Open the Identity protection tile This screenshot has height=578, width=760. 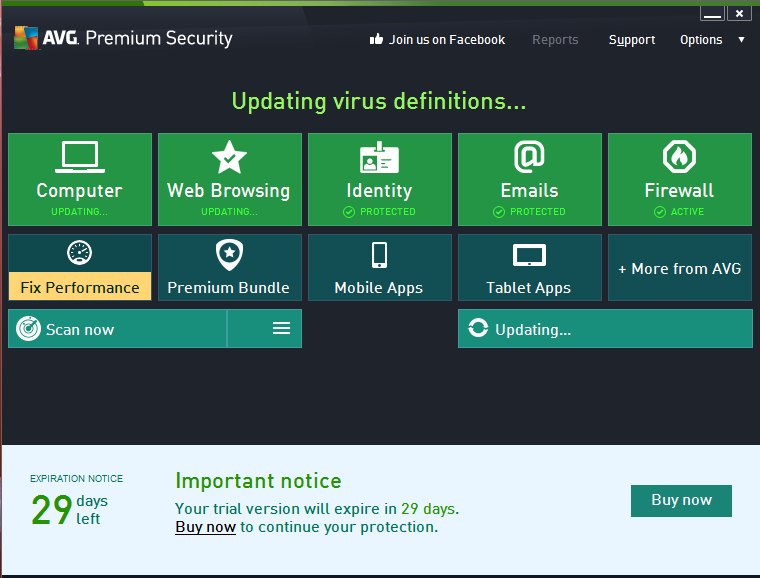tap(380, 179)
